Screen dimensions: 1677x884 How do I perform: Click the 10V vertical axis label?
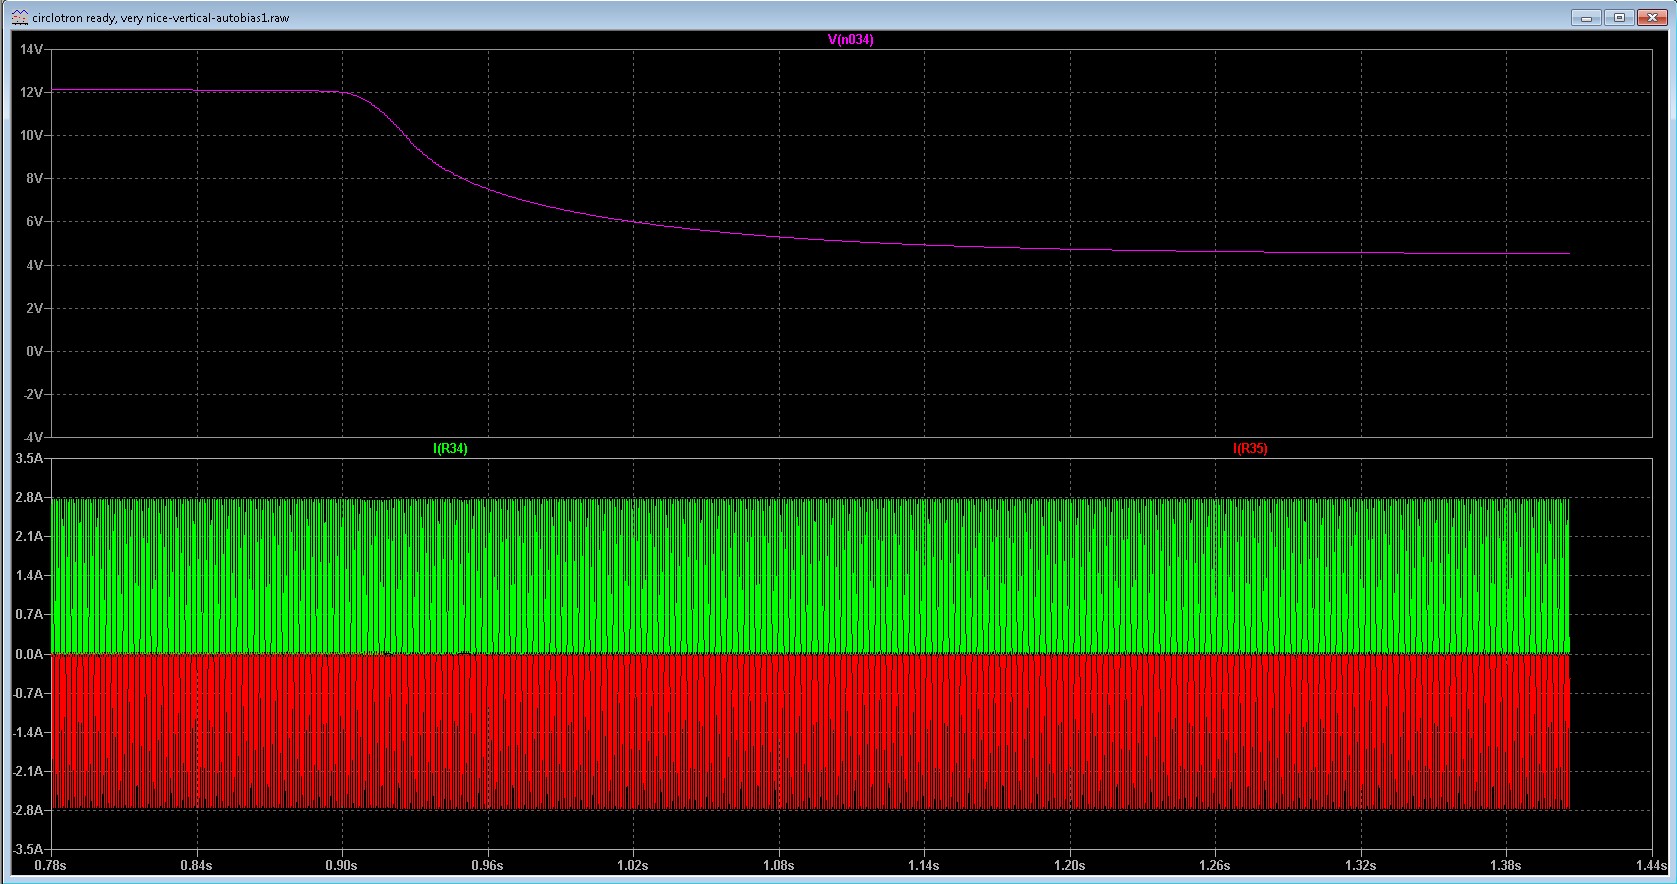click(32, 135)
